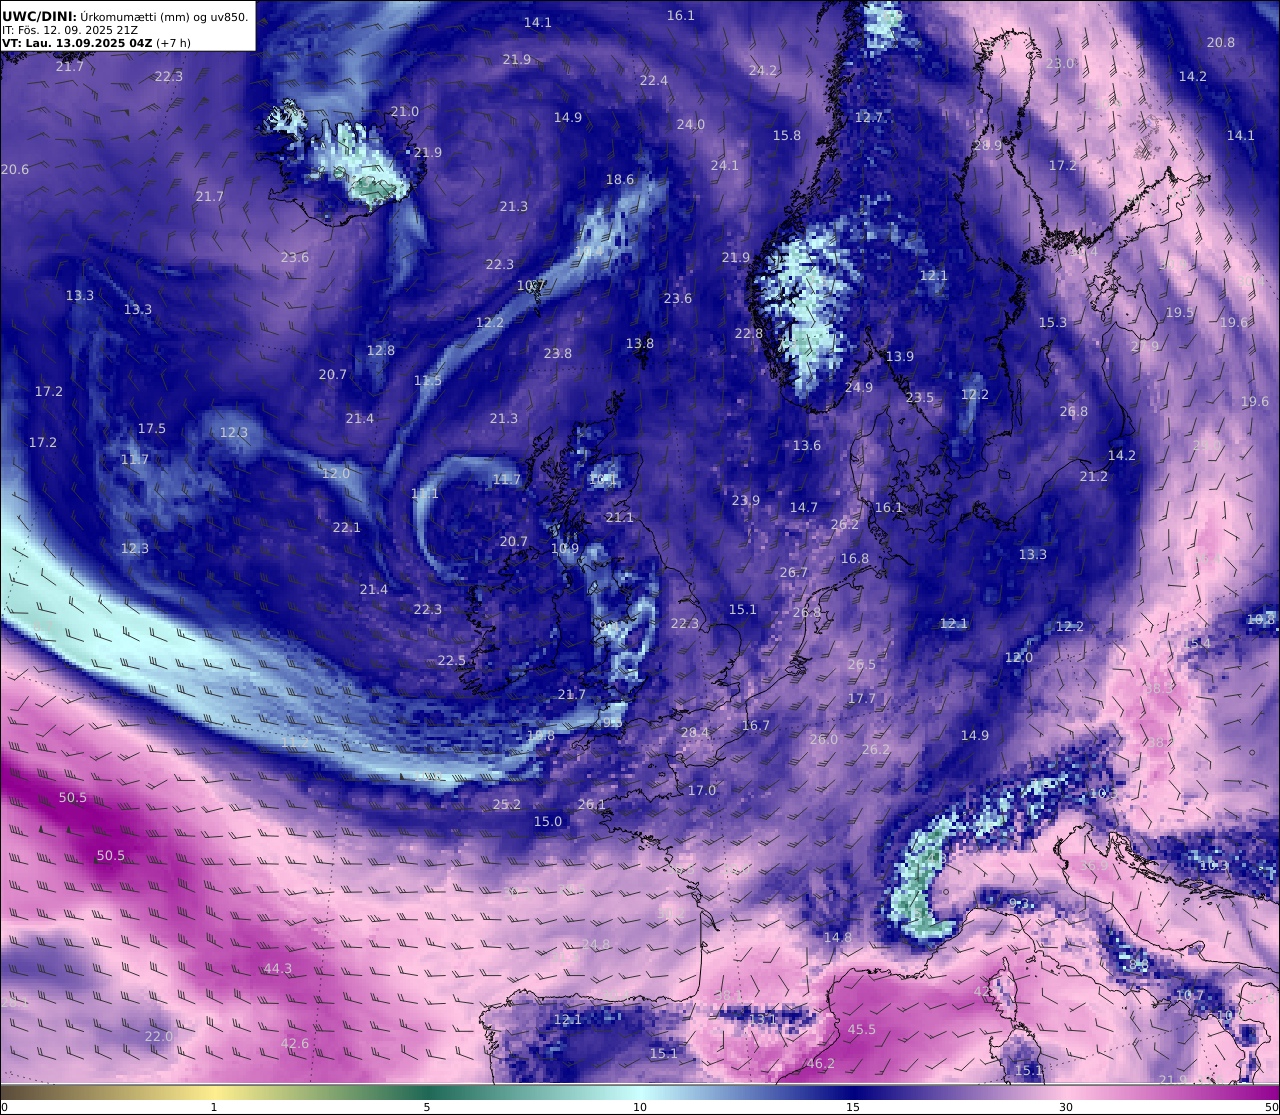Click the 11.5 value on the map
The image size is (1280, 1115).
[x=428, y=380]
